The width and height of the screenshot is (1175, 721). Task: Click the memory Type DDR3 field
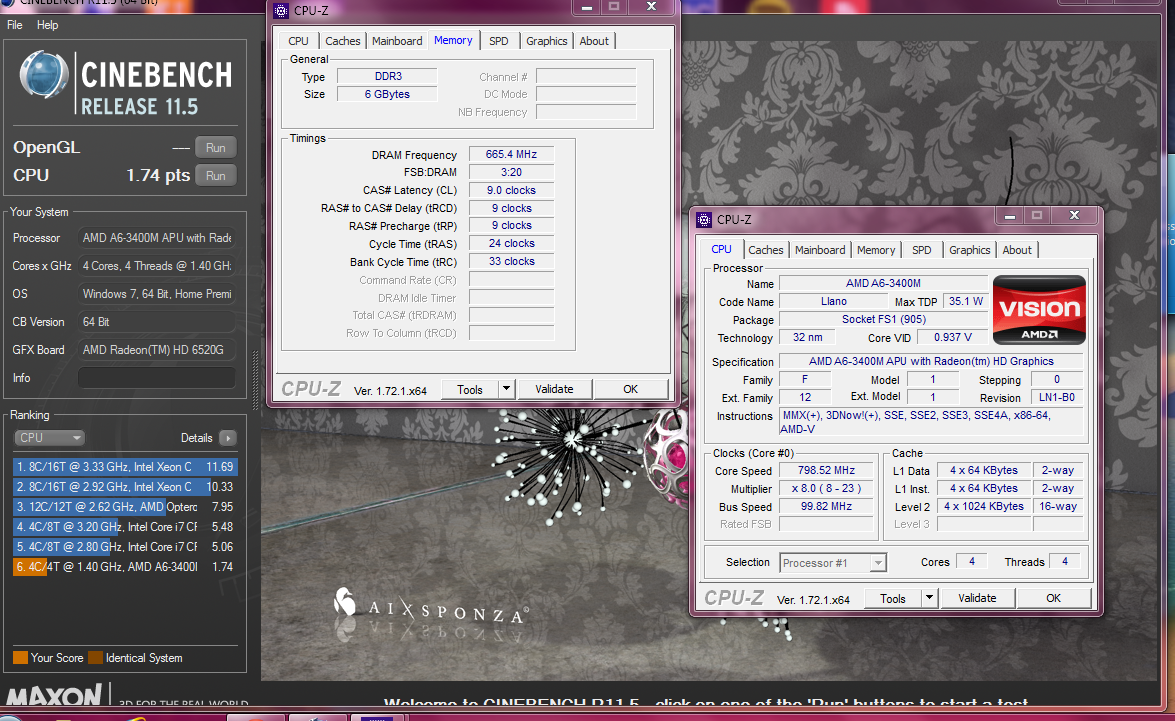(x=387, y=76)
